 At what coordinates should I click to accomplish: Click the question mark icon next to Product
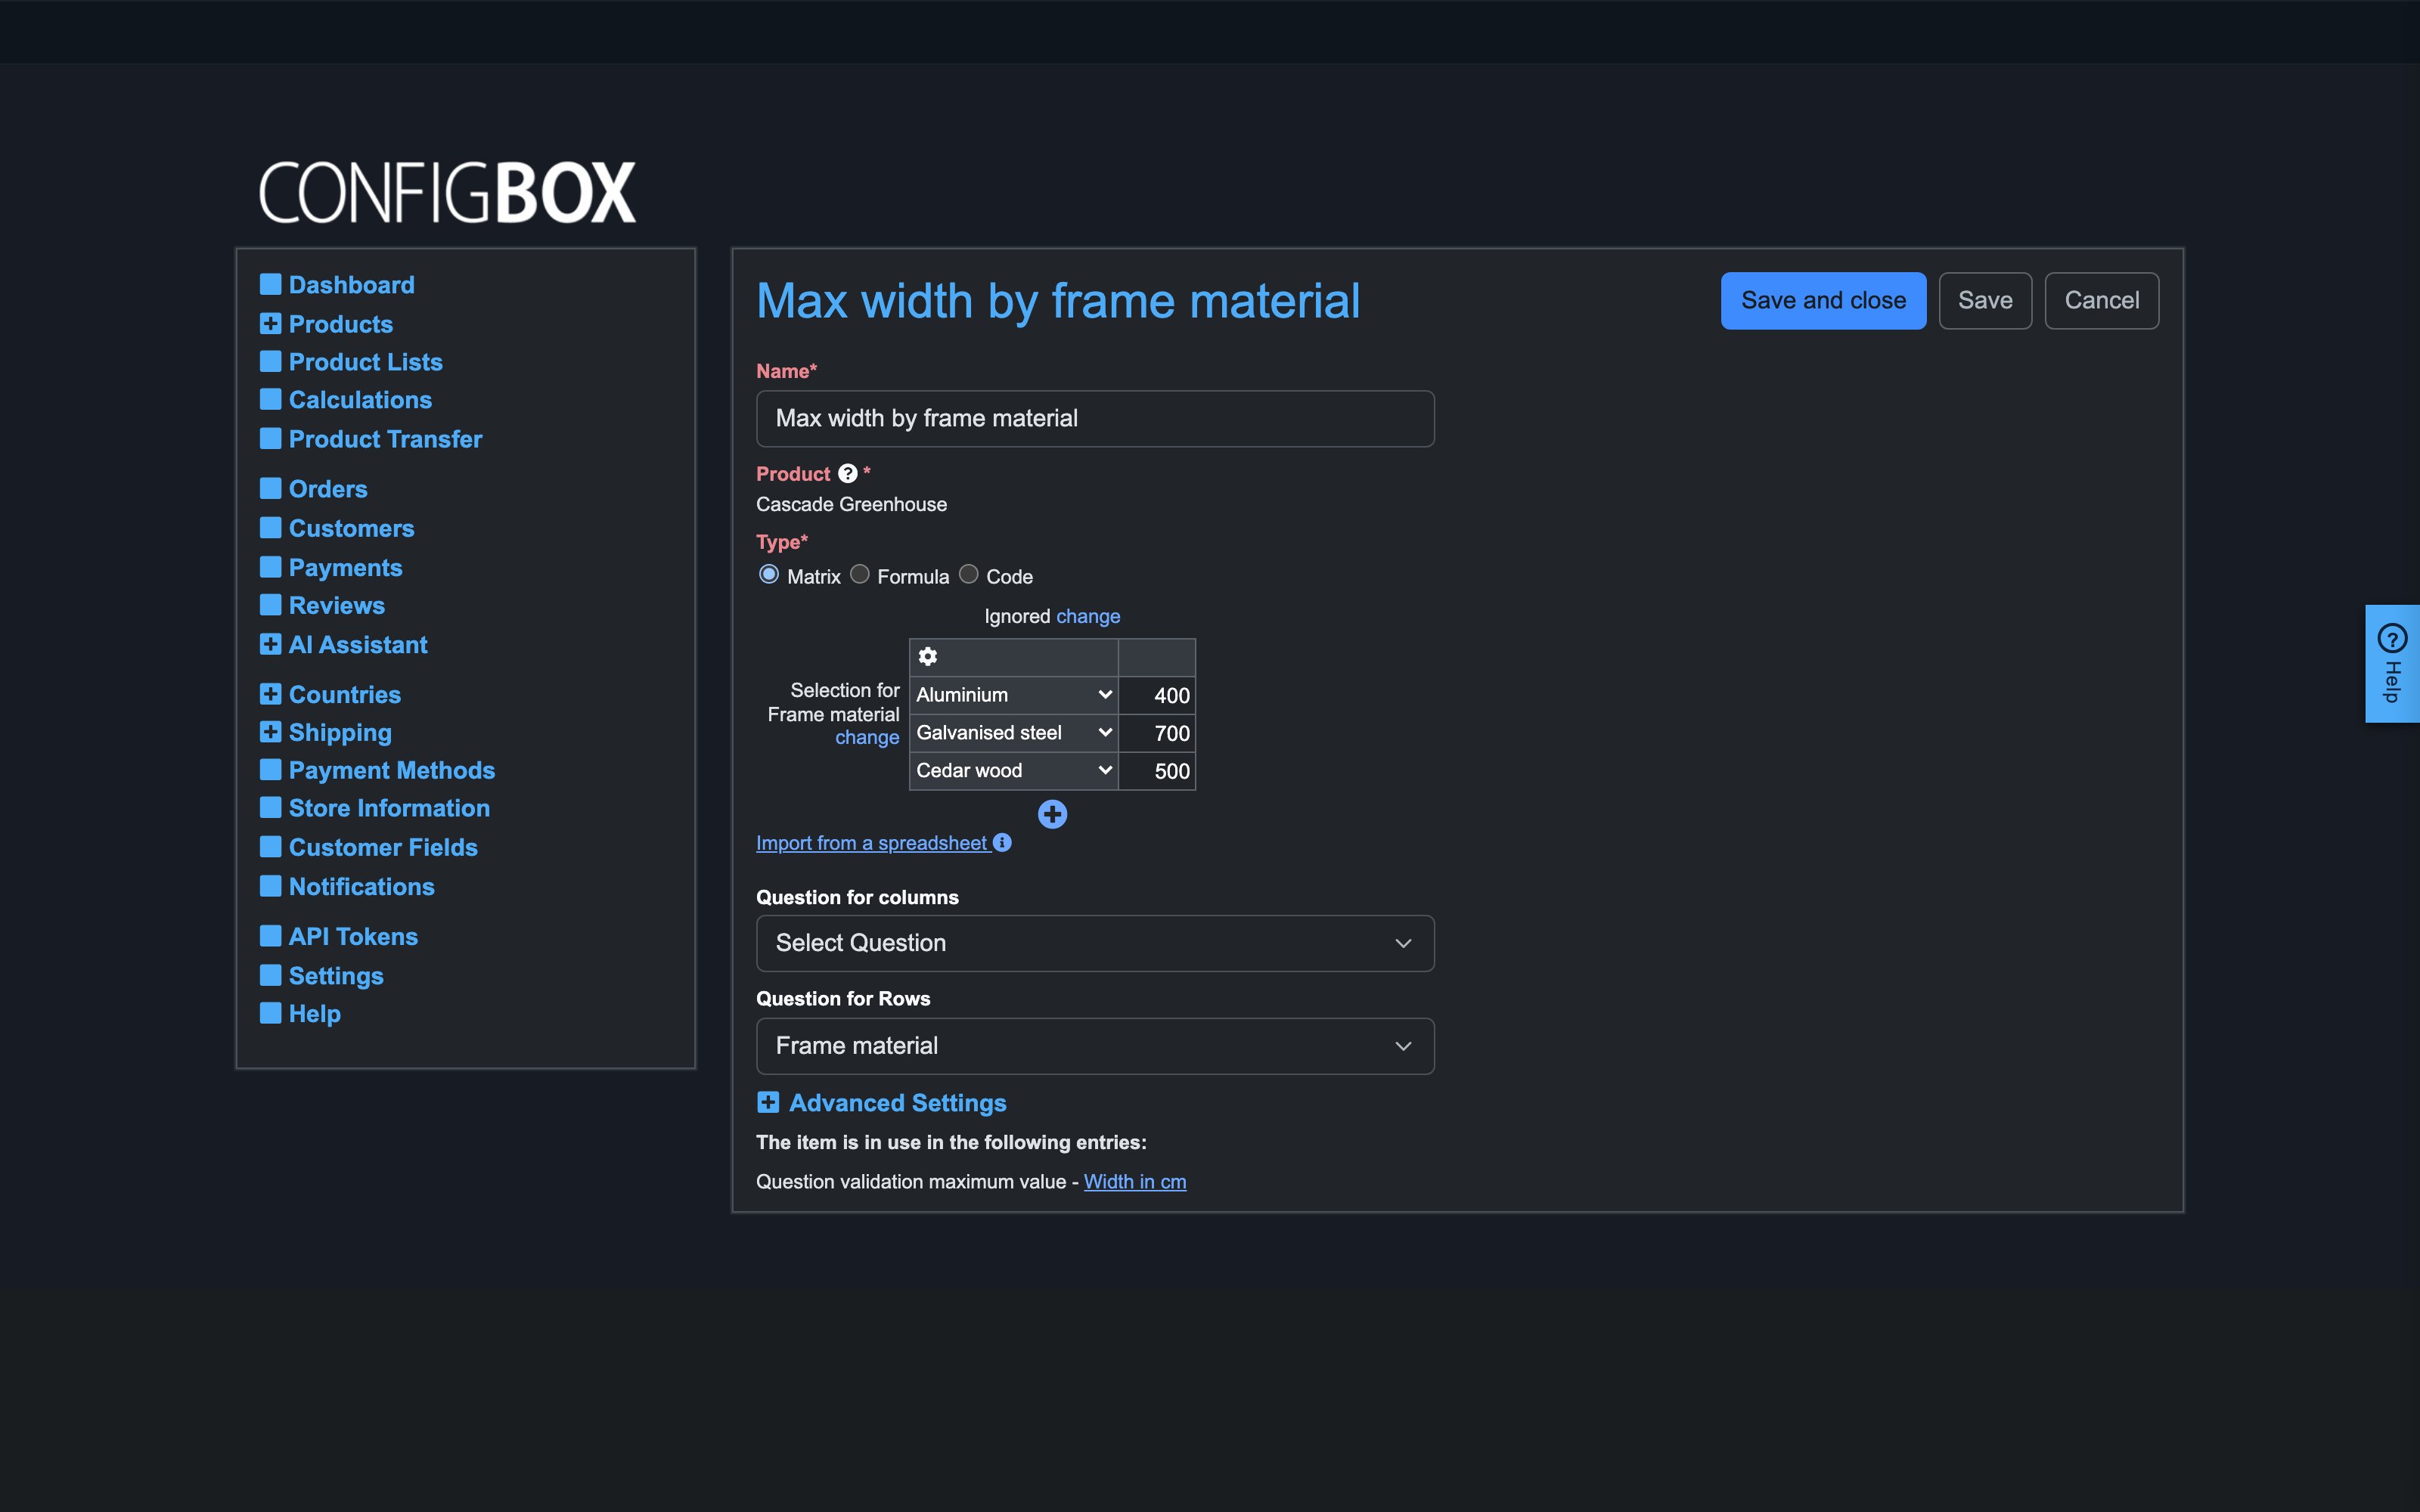(x=847, y=473)
